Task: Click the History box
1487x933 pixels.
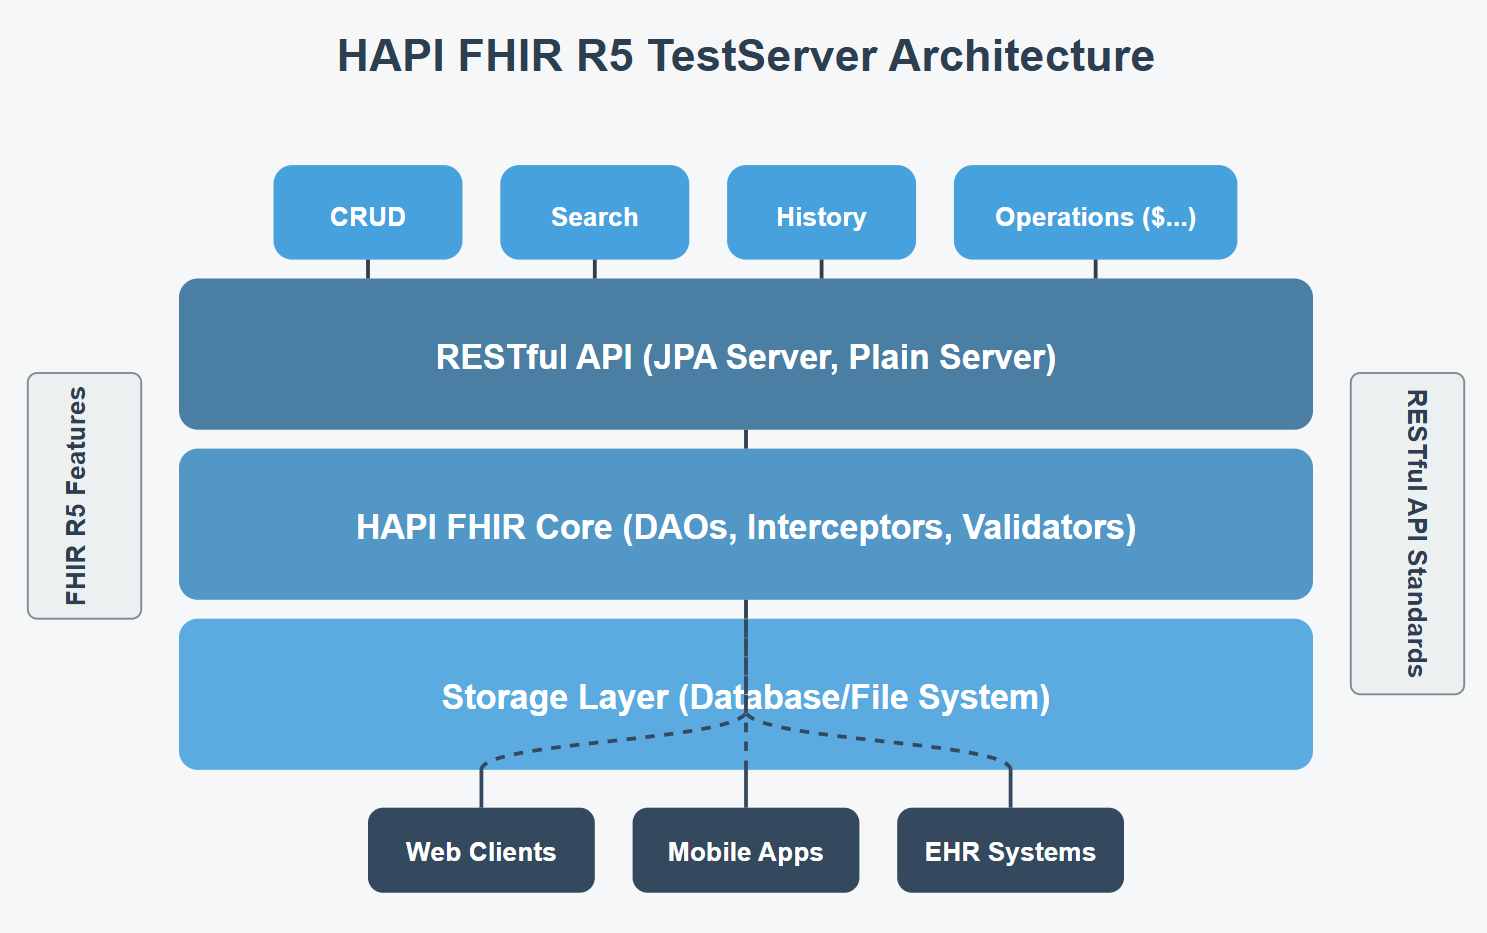Action: (x=821, y=212)
